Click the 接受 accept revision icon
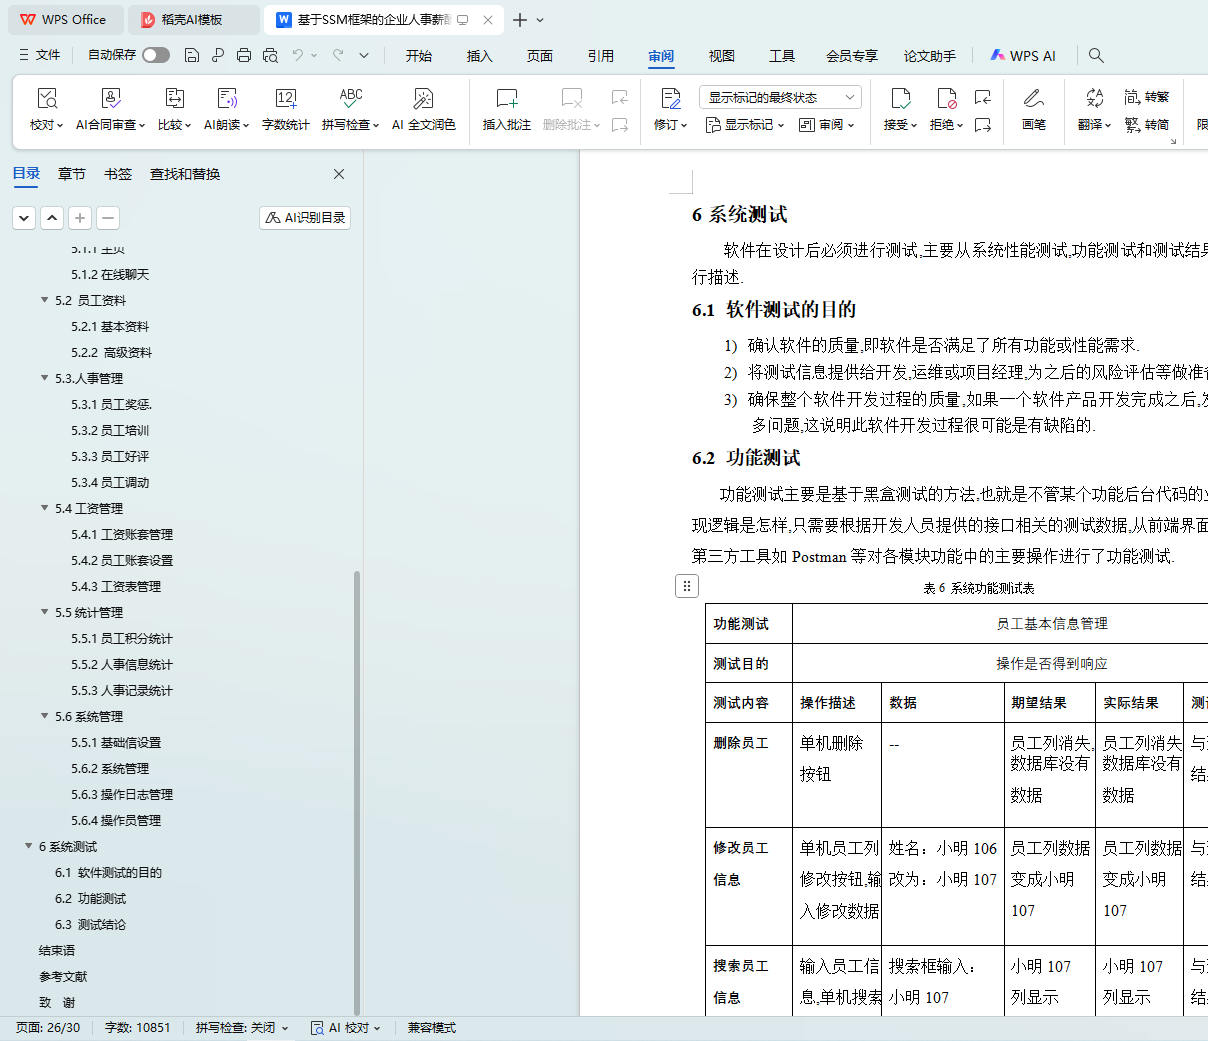This screenshot has height=1041, width=1208. [x=900, y=99]
